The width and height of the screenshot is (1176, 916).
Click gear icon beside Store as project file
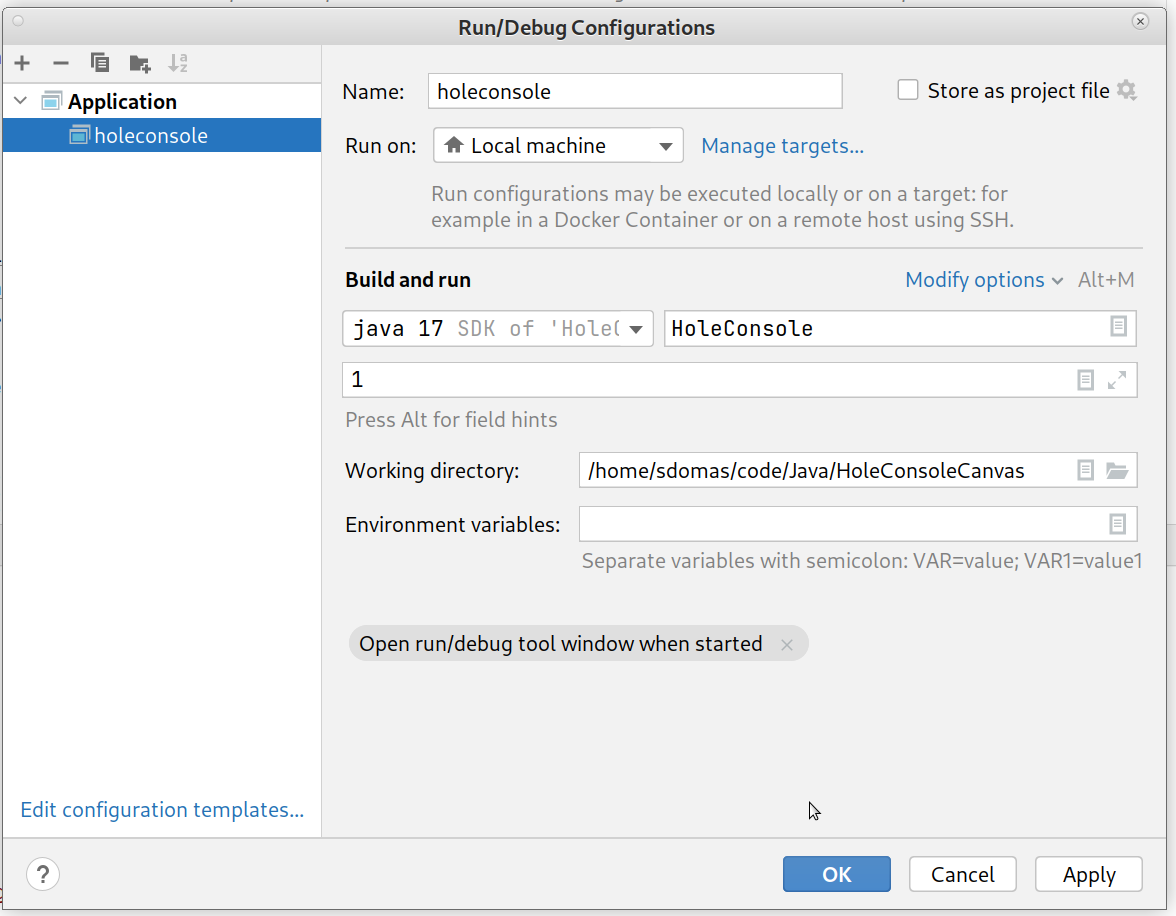[1127, 91]
